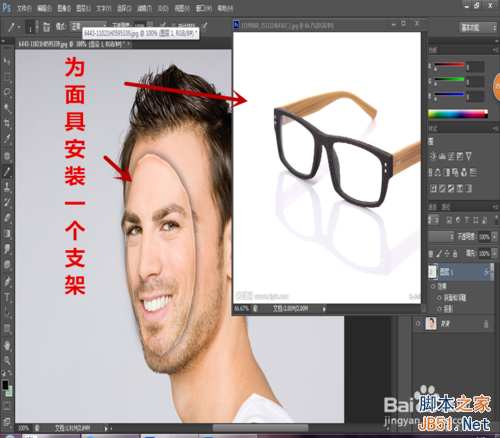Toggle visibility of the Background layer
The height and width of the screenshot is (438, 500).
[418, 324]
